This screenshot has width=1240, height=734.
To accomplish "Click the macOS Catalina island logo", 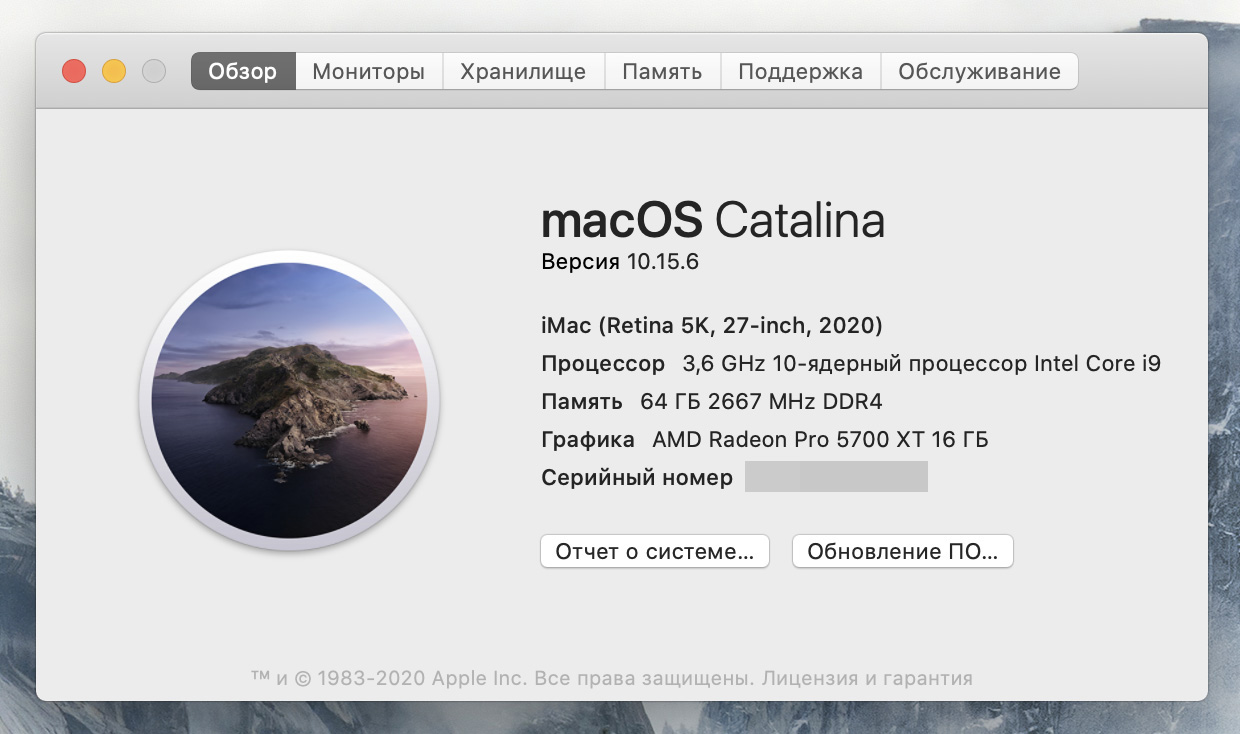I will pos(289,400).
